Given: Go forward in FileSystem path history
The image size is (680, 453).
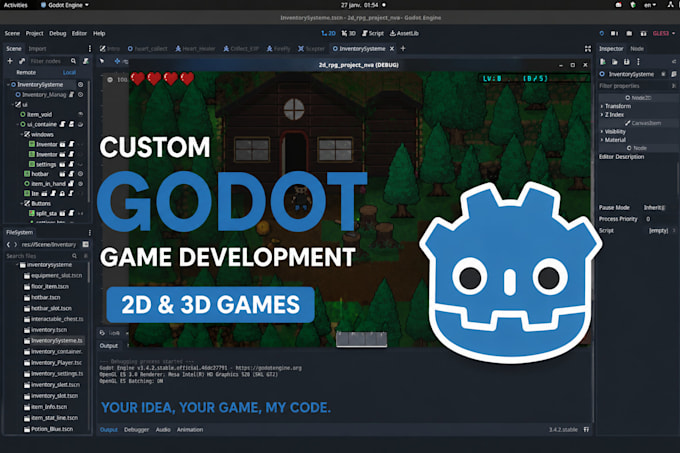Looking at the screenshot, I should [x=16, y=244].
